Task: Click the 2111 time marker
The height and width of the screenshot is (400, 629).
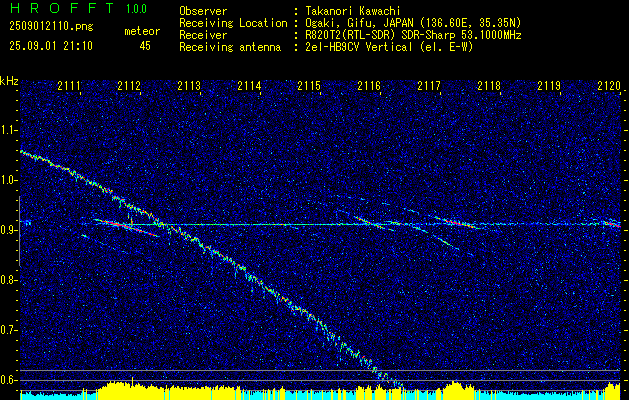Action: [69, 86]
